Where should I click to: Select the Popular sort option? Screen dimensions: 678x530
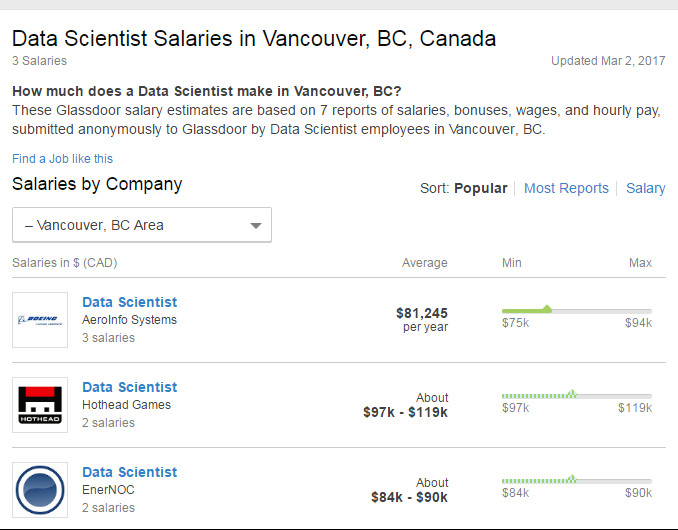[480, 188]
